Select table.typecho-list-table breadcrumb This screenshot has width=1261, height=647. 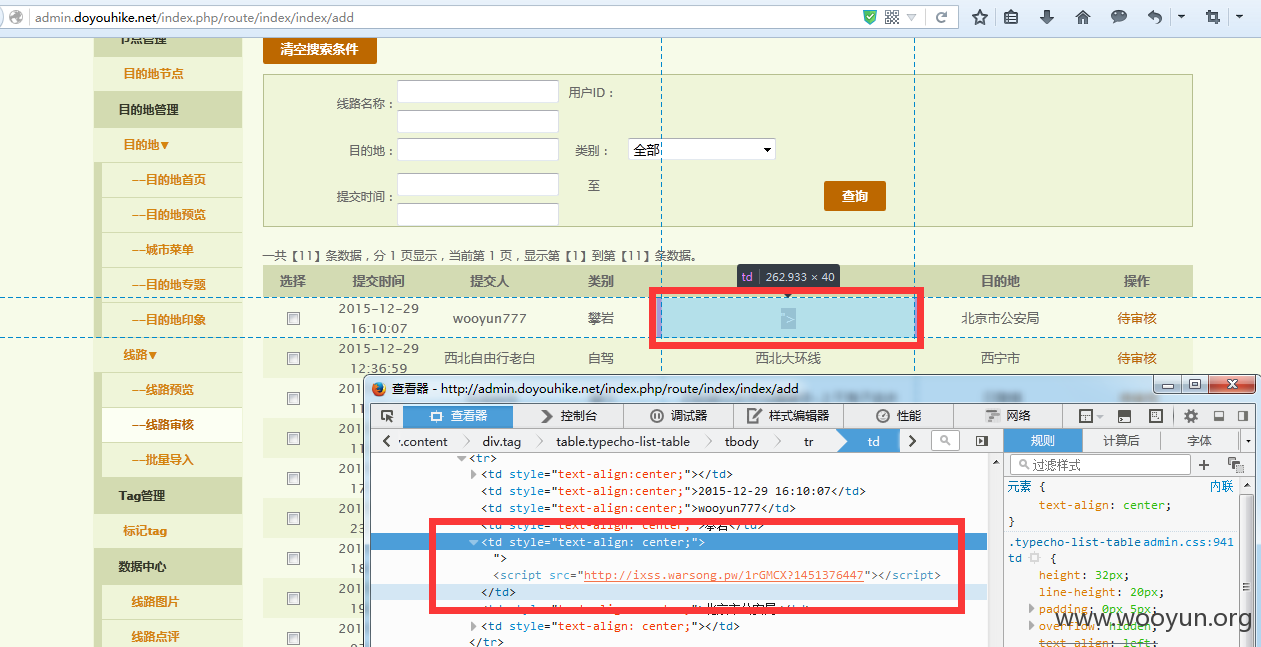point(623,441)
